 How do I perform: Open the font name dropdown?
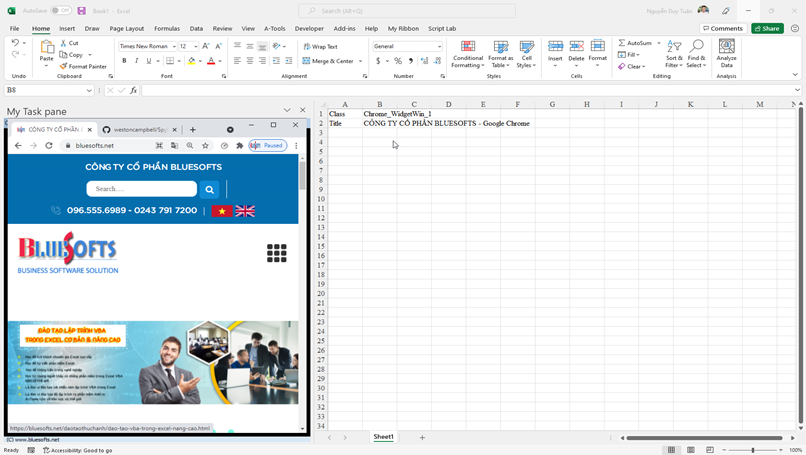[174, 46]
